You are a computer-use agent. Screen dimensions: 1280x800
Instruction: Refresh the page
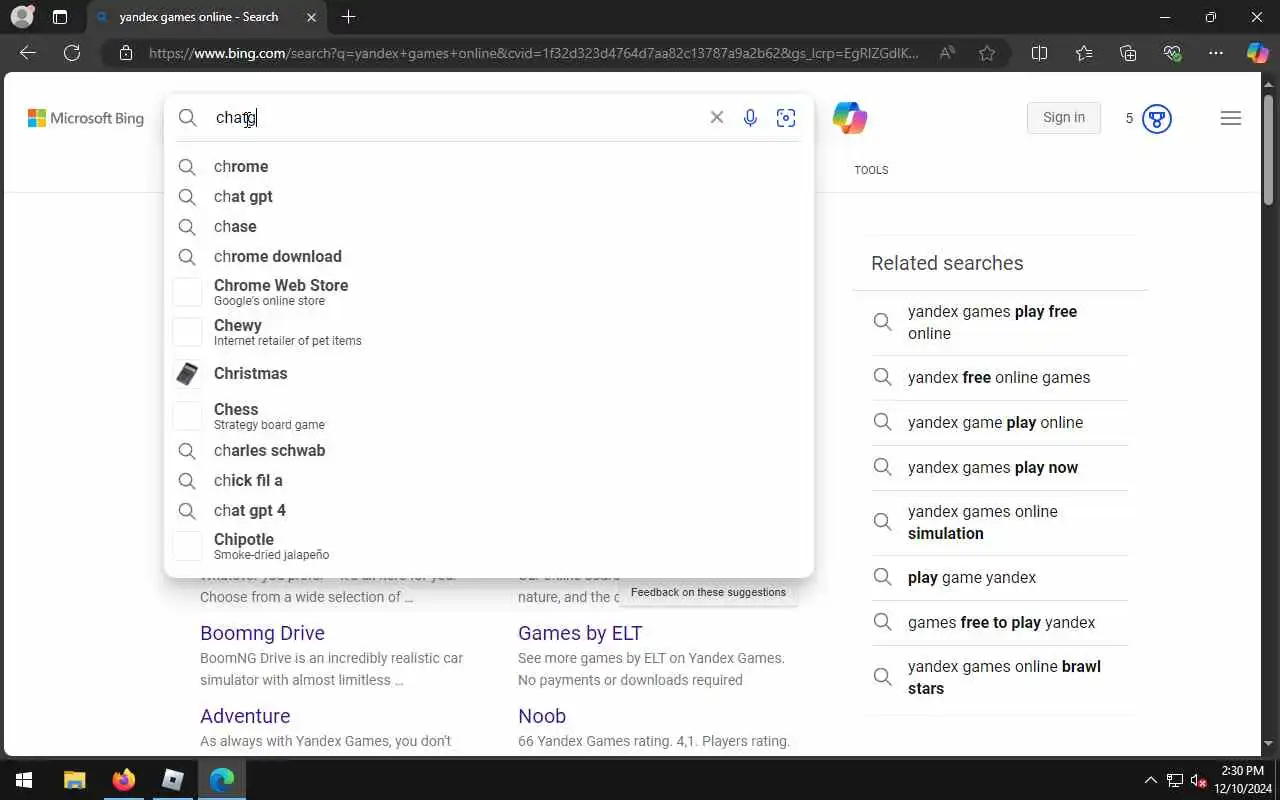[x=72, y=53]
